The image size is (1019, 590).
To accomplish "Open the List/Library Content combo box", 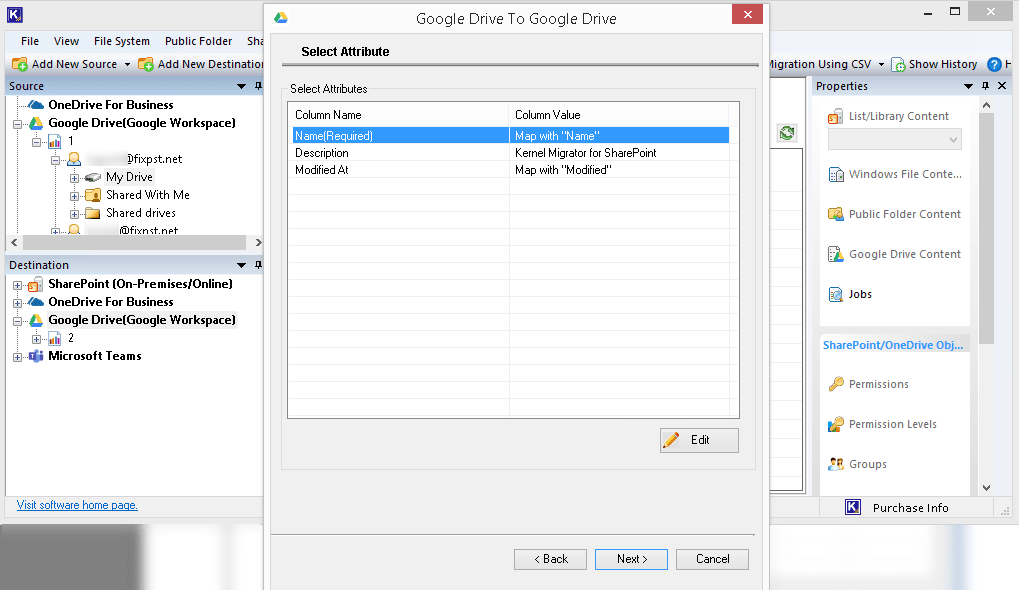I will point(894,139).
